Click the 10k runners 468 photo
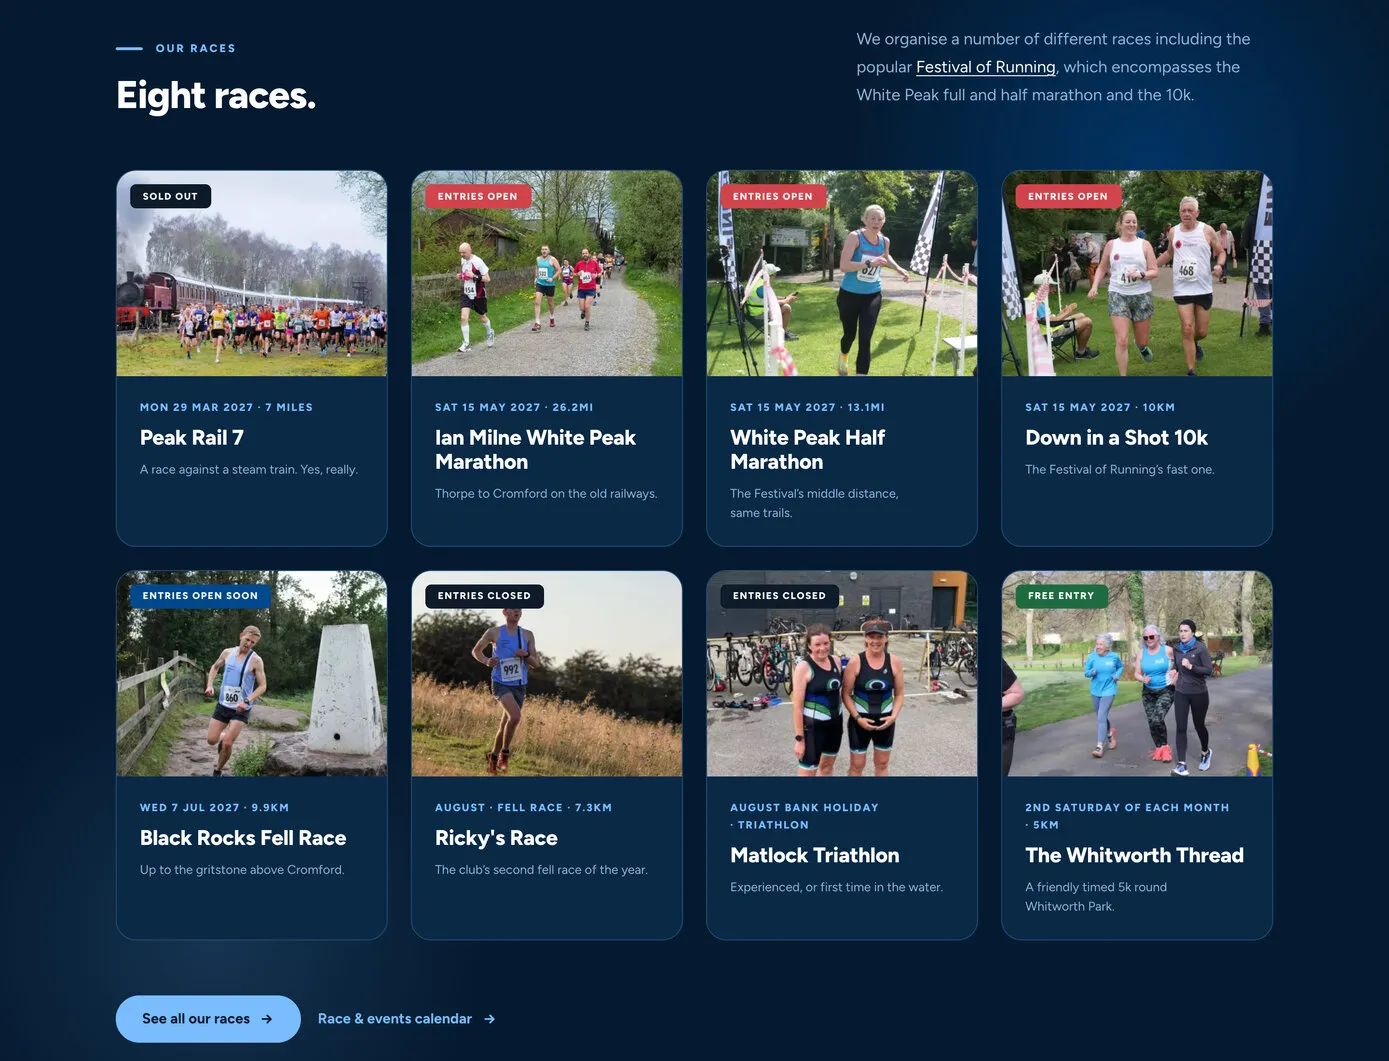The height and width of the screenshot is (1061, 1389). click(x=1137, y=274)
